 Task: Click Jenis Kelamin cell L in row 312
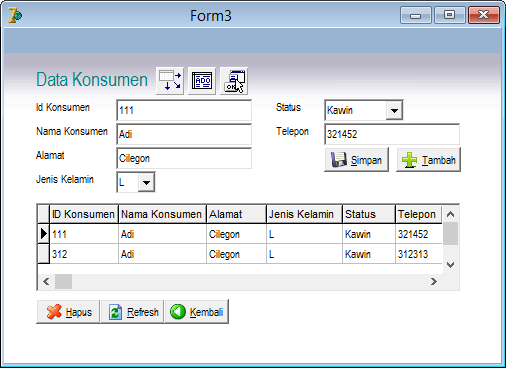tap(304, 254)
